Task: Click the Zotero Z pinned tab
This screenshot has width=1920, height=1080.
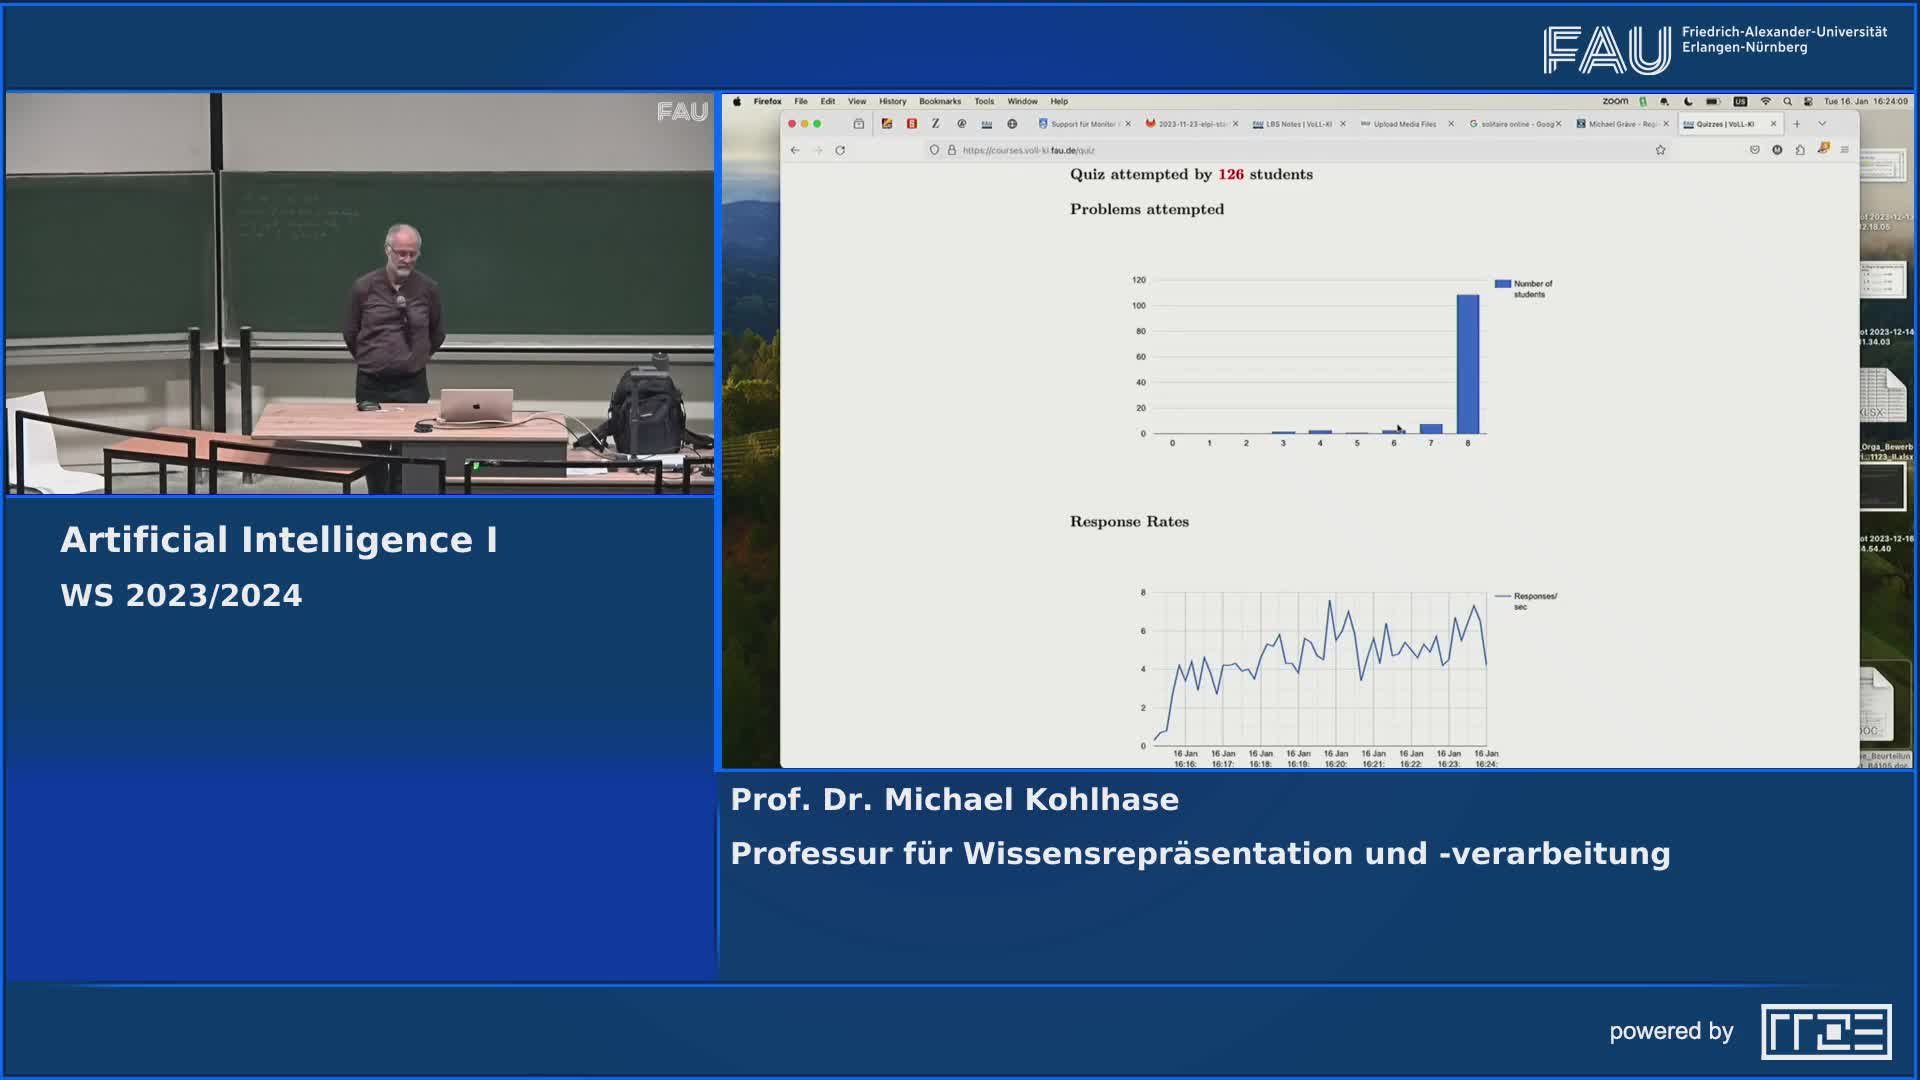Action: pos(935,124)
